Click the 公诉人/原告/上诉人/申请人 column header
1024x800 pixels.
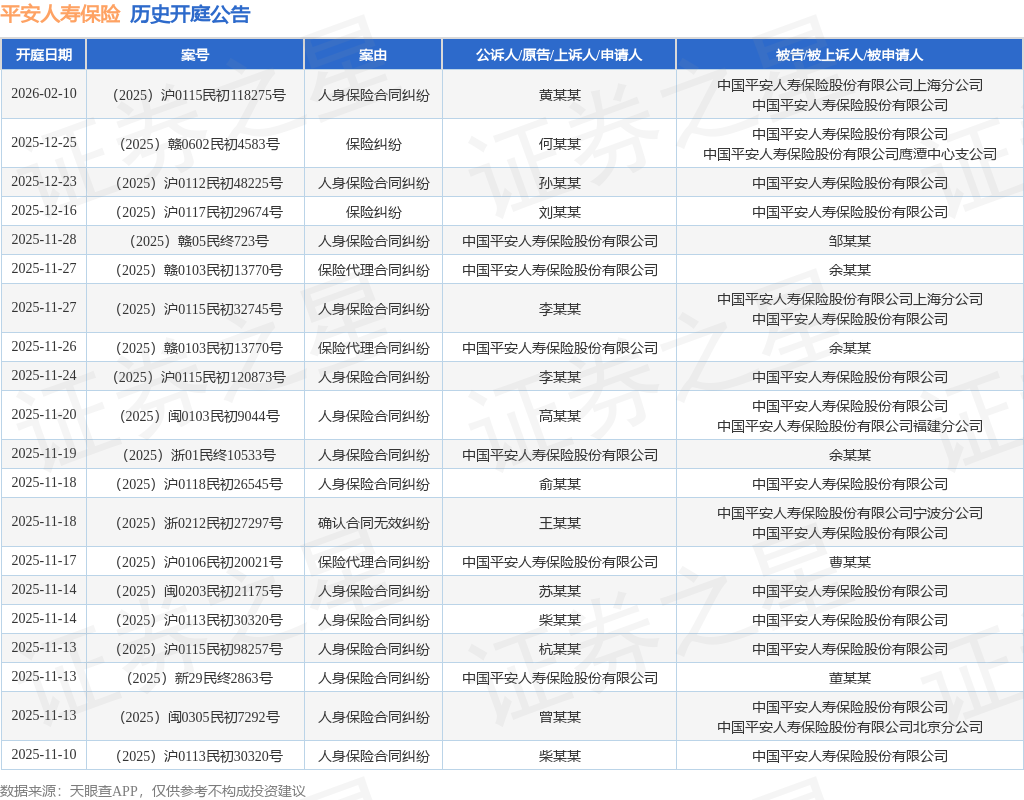[559, 55]
